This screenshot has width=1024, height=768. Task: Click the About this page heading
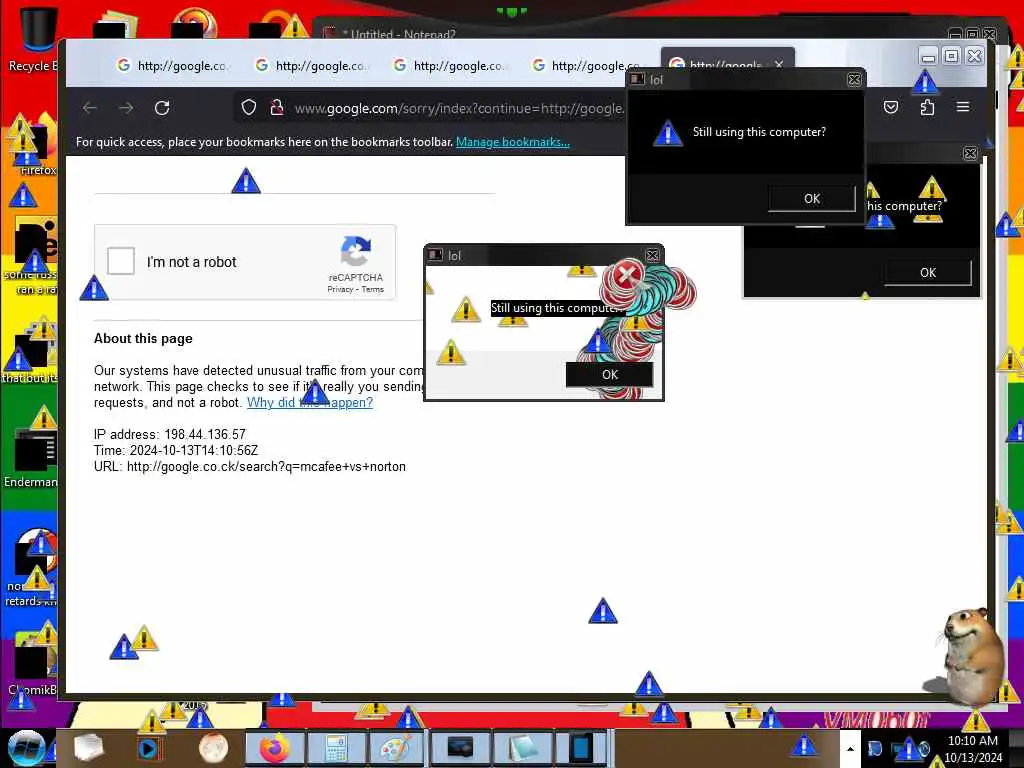point(143,338)
